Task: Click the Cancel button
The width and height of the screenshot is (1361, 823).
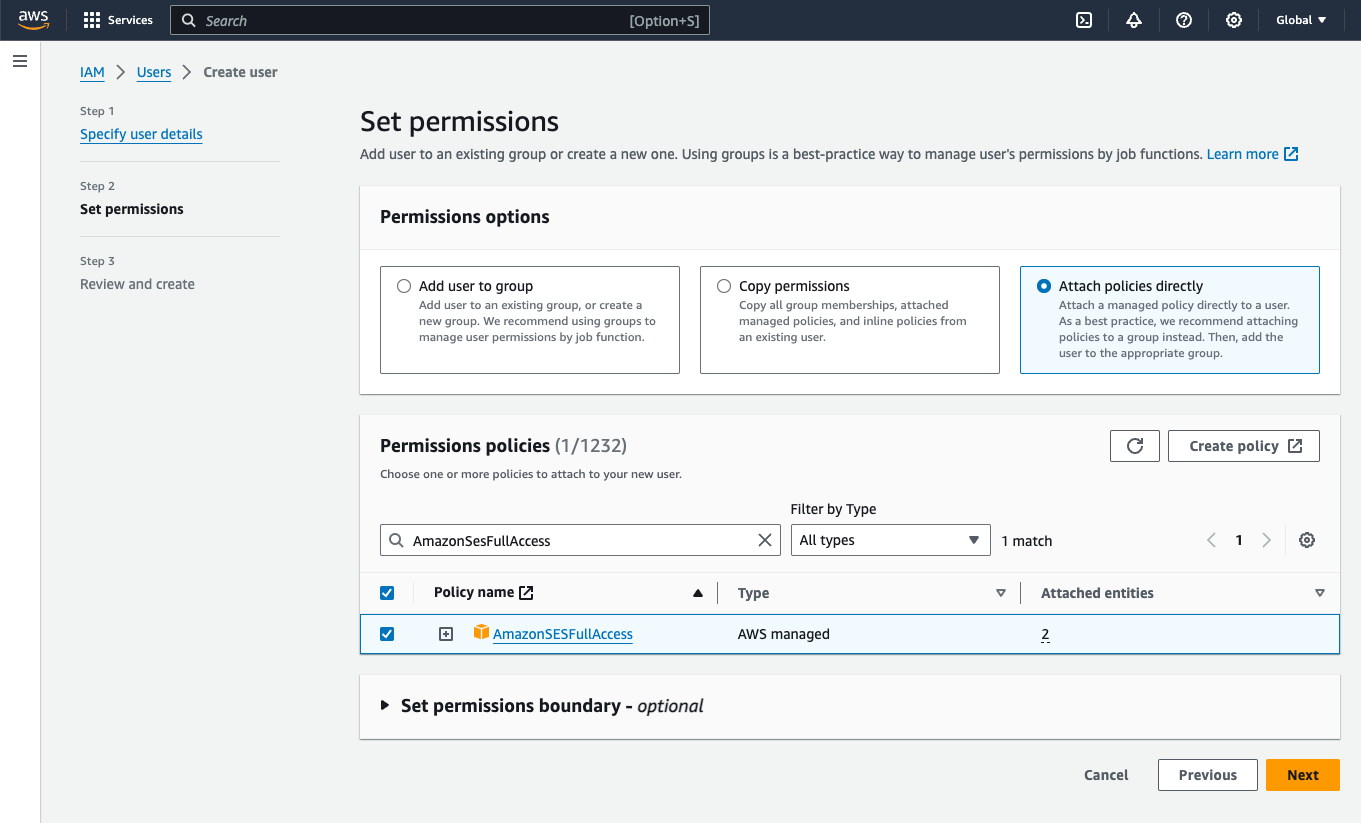Action: (x=1106, y=775)
